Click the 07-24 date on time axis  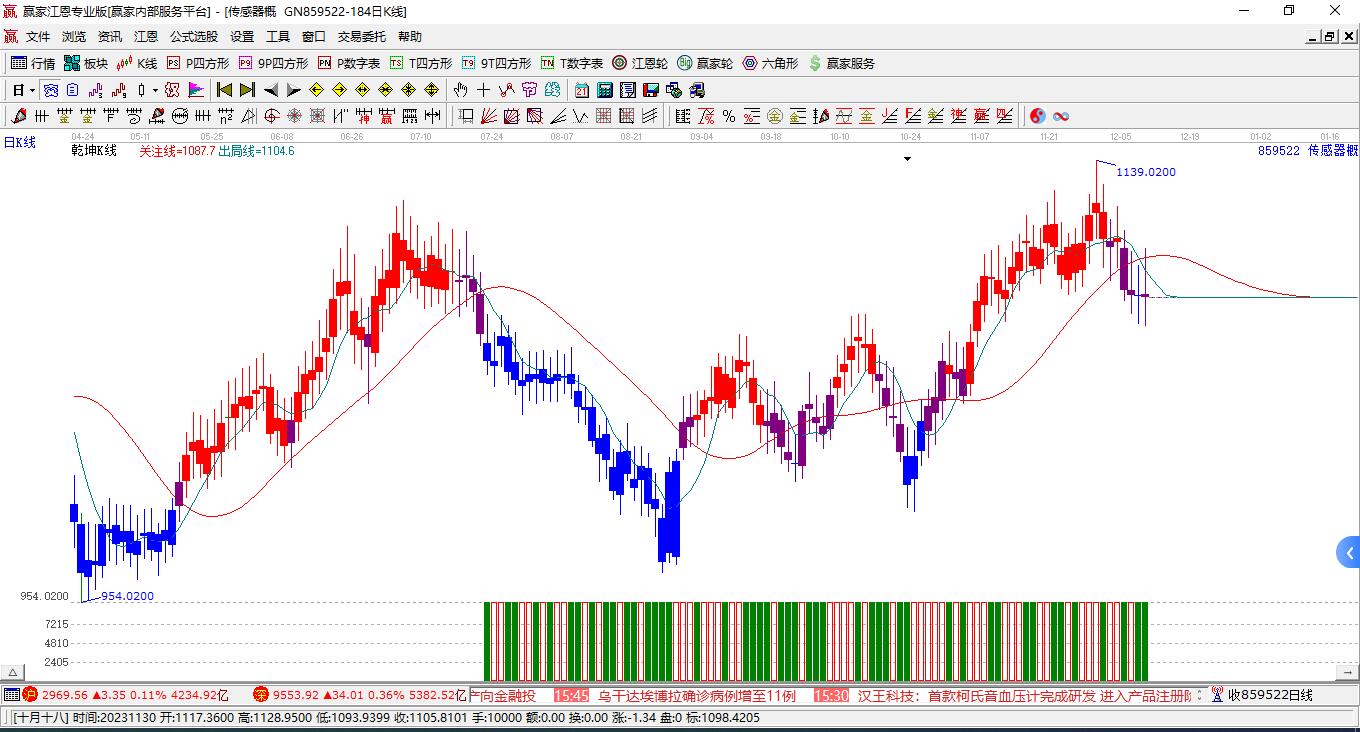(x=491, y=136)
